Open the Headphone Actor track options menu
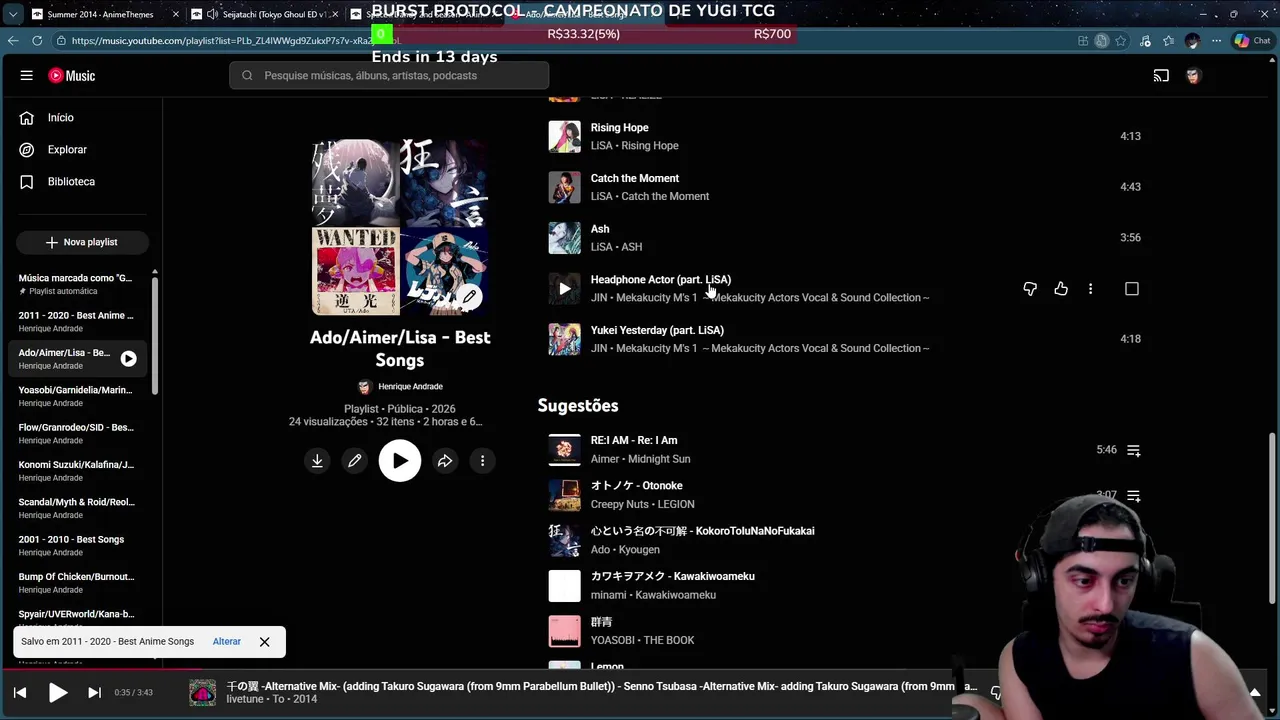This screenshot has width=1280, height=720. (1090, 289)
